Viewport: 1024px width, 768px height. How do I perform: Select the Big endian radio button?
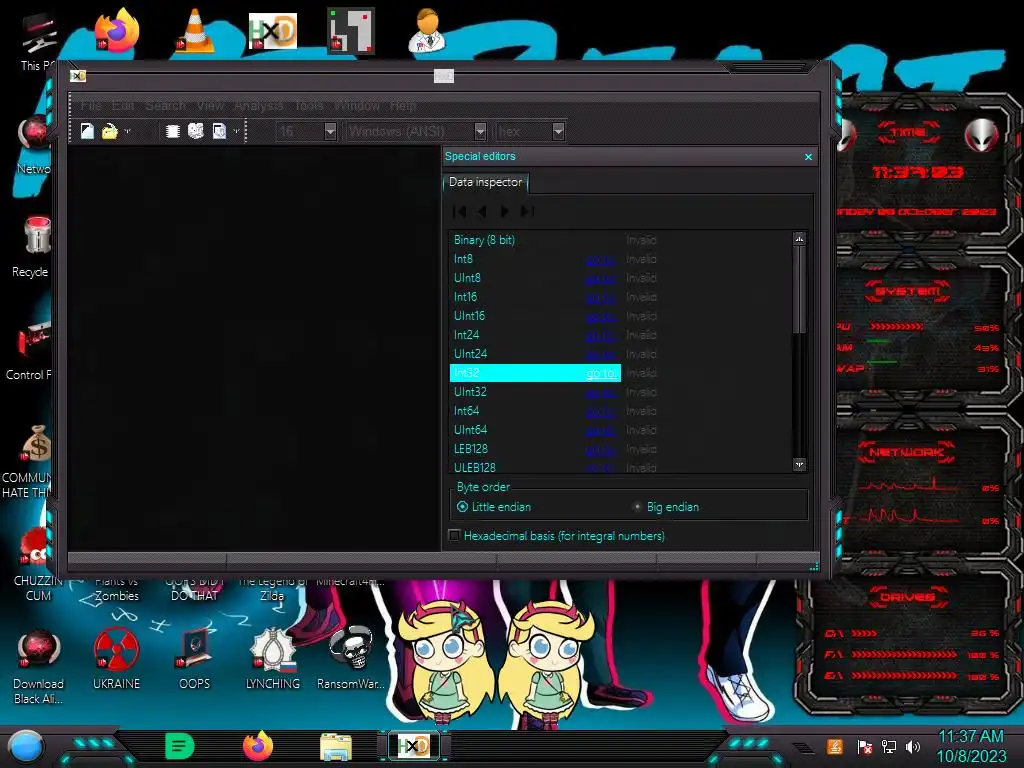[637, 507]
